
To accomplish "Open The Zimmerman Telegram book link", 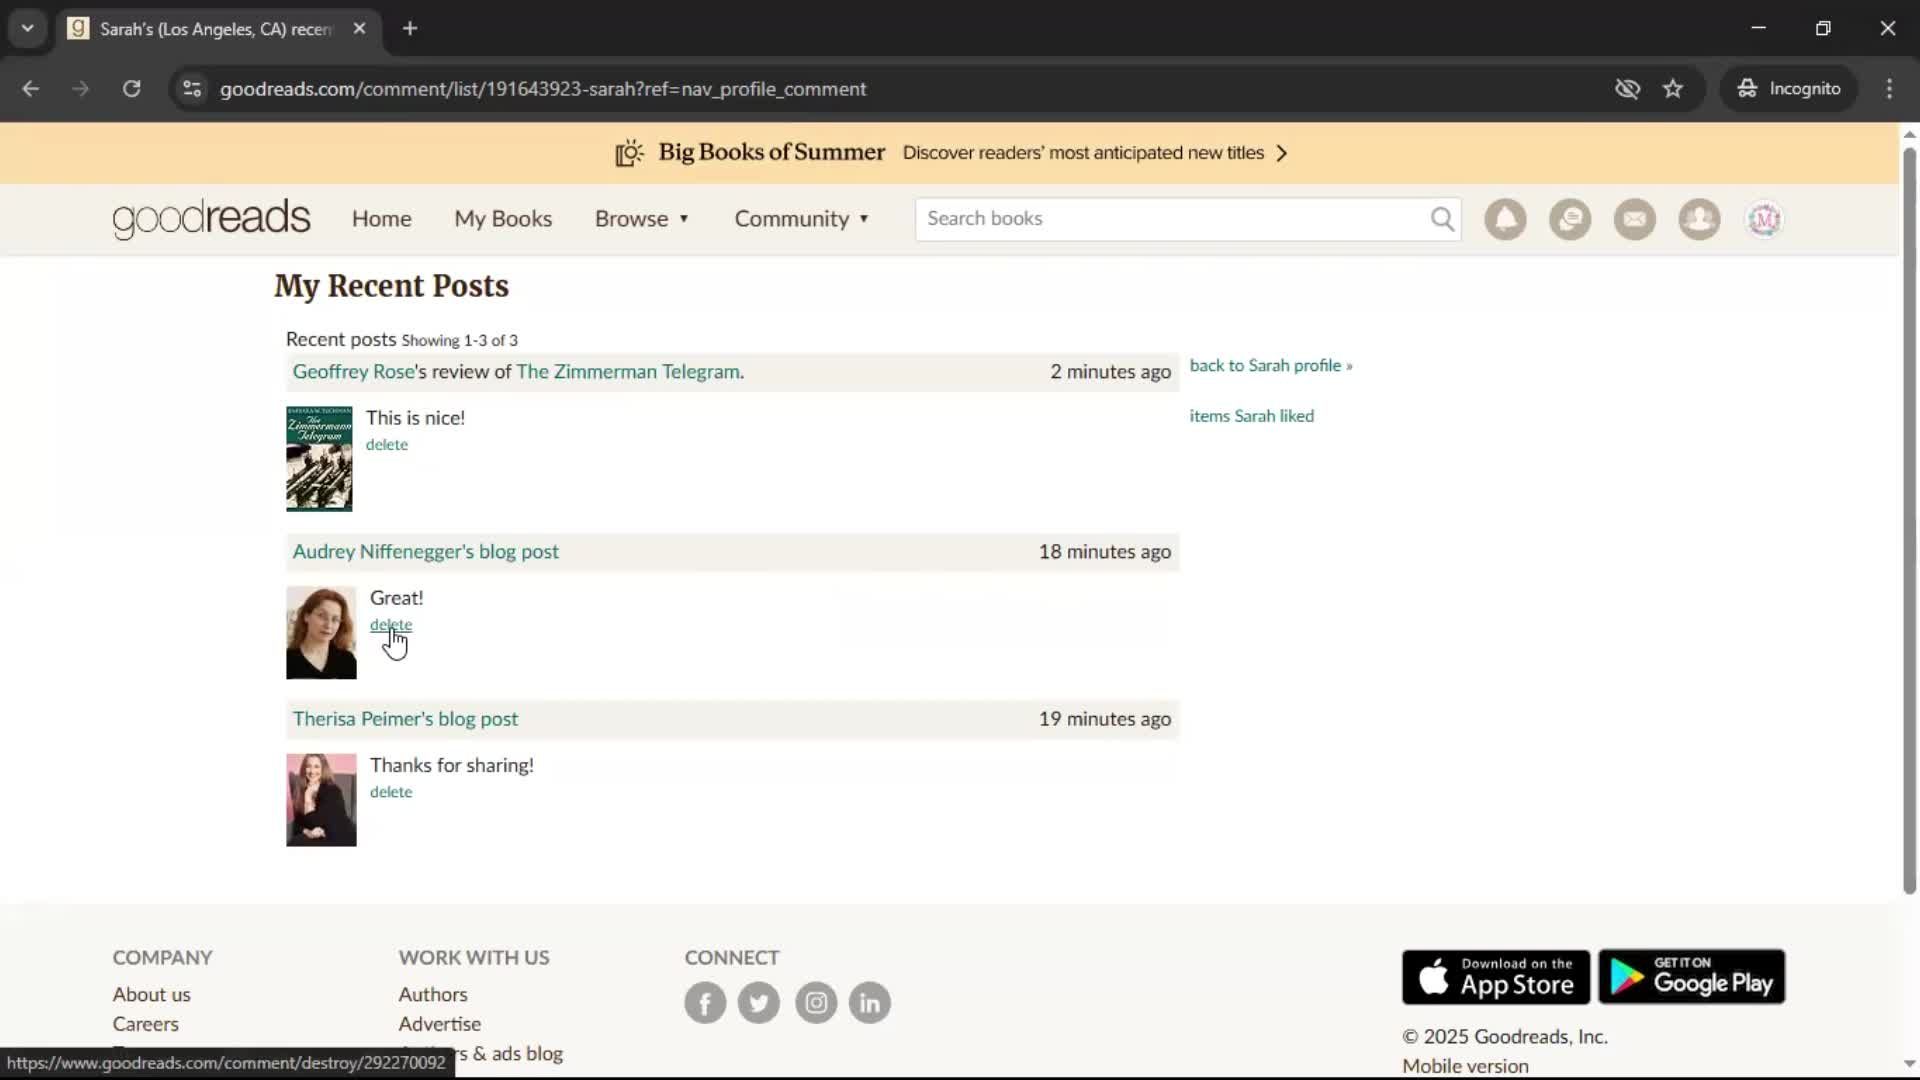I will (x=628, y=372).
